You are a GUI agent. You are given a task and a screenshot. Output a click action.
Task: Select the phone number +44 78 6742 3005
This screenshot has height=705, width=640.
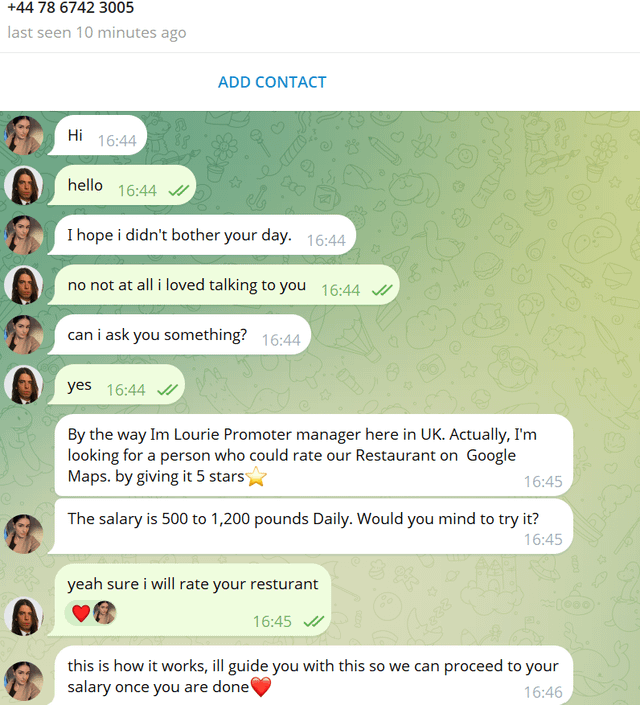coord(71,7)
